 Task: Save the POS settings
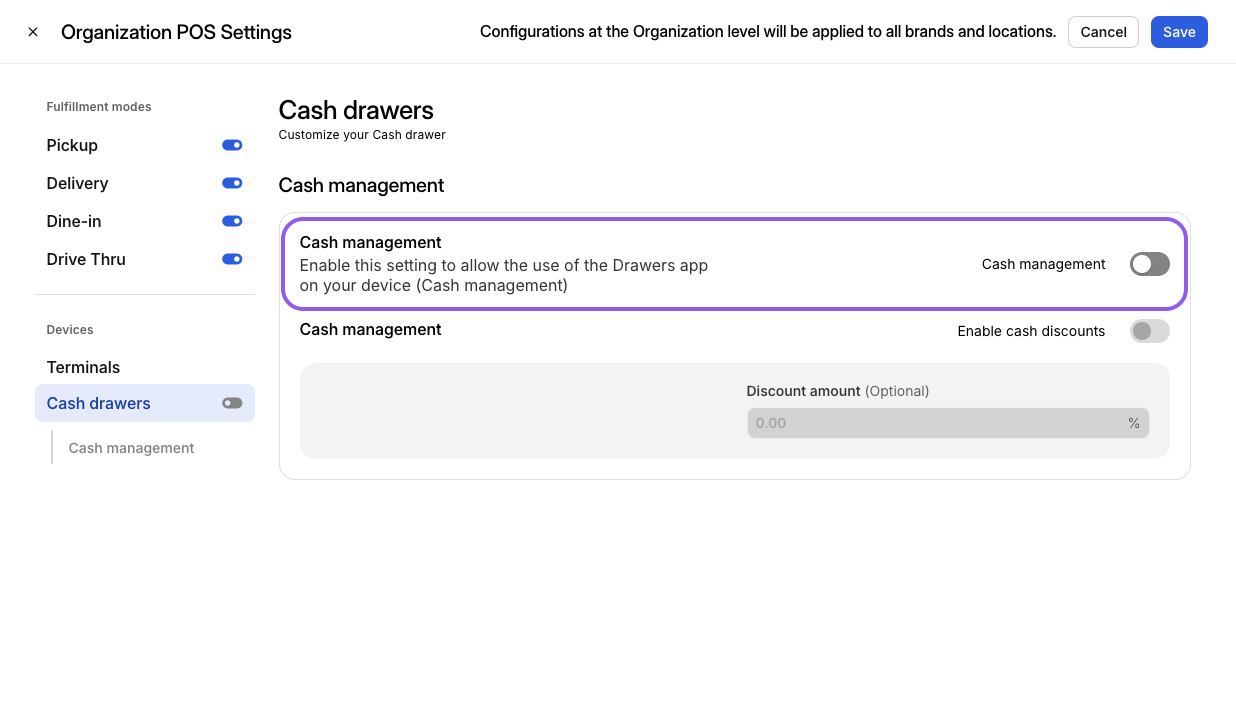[1178, 32]
